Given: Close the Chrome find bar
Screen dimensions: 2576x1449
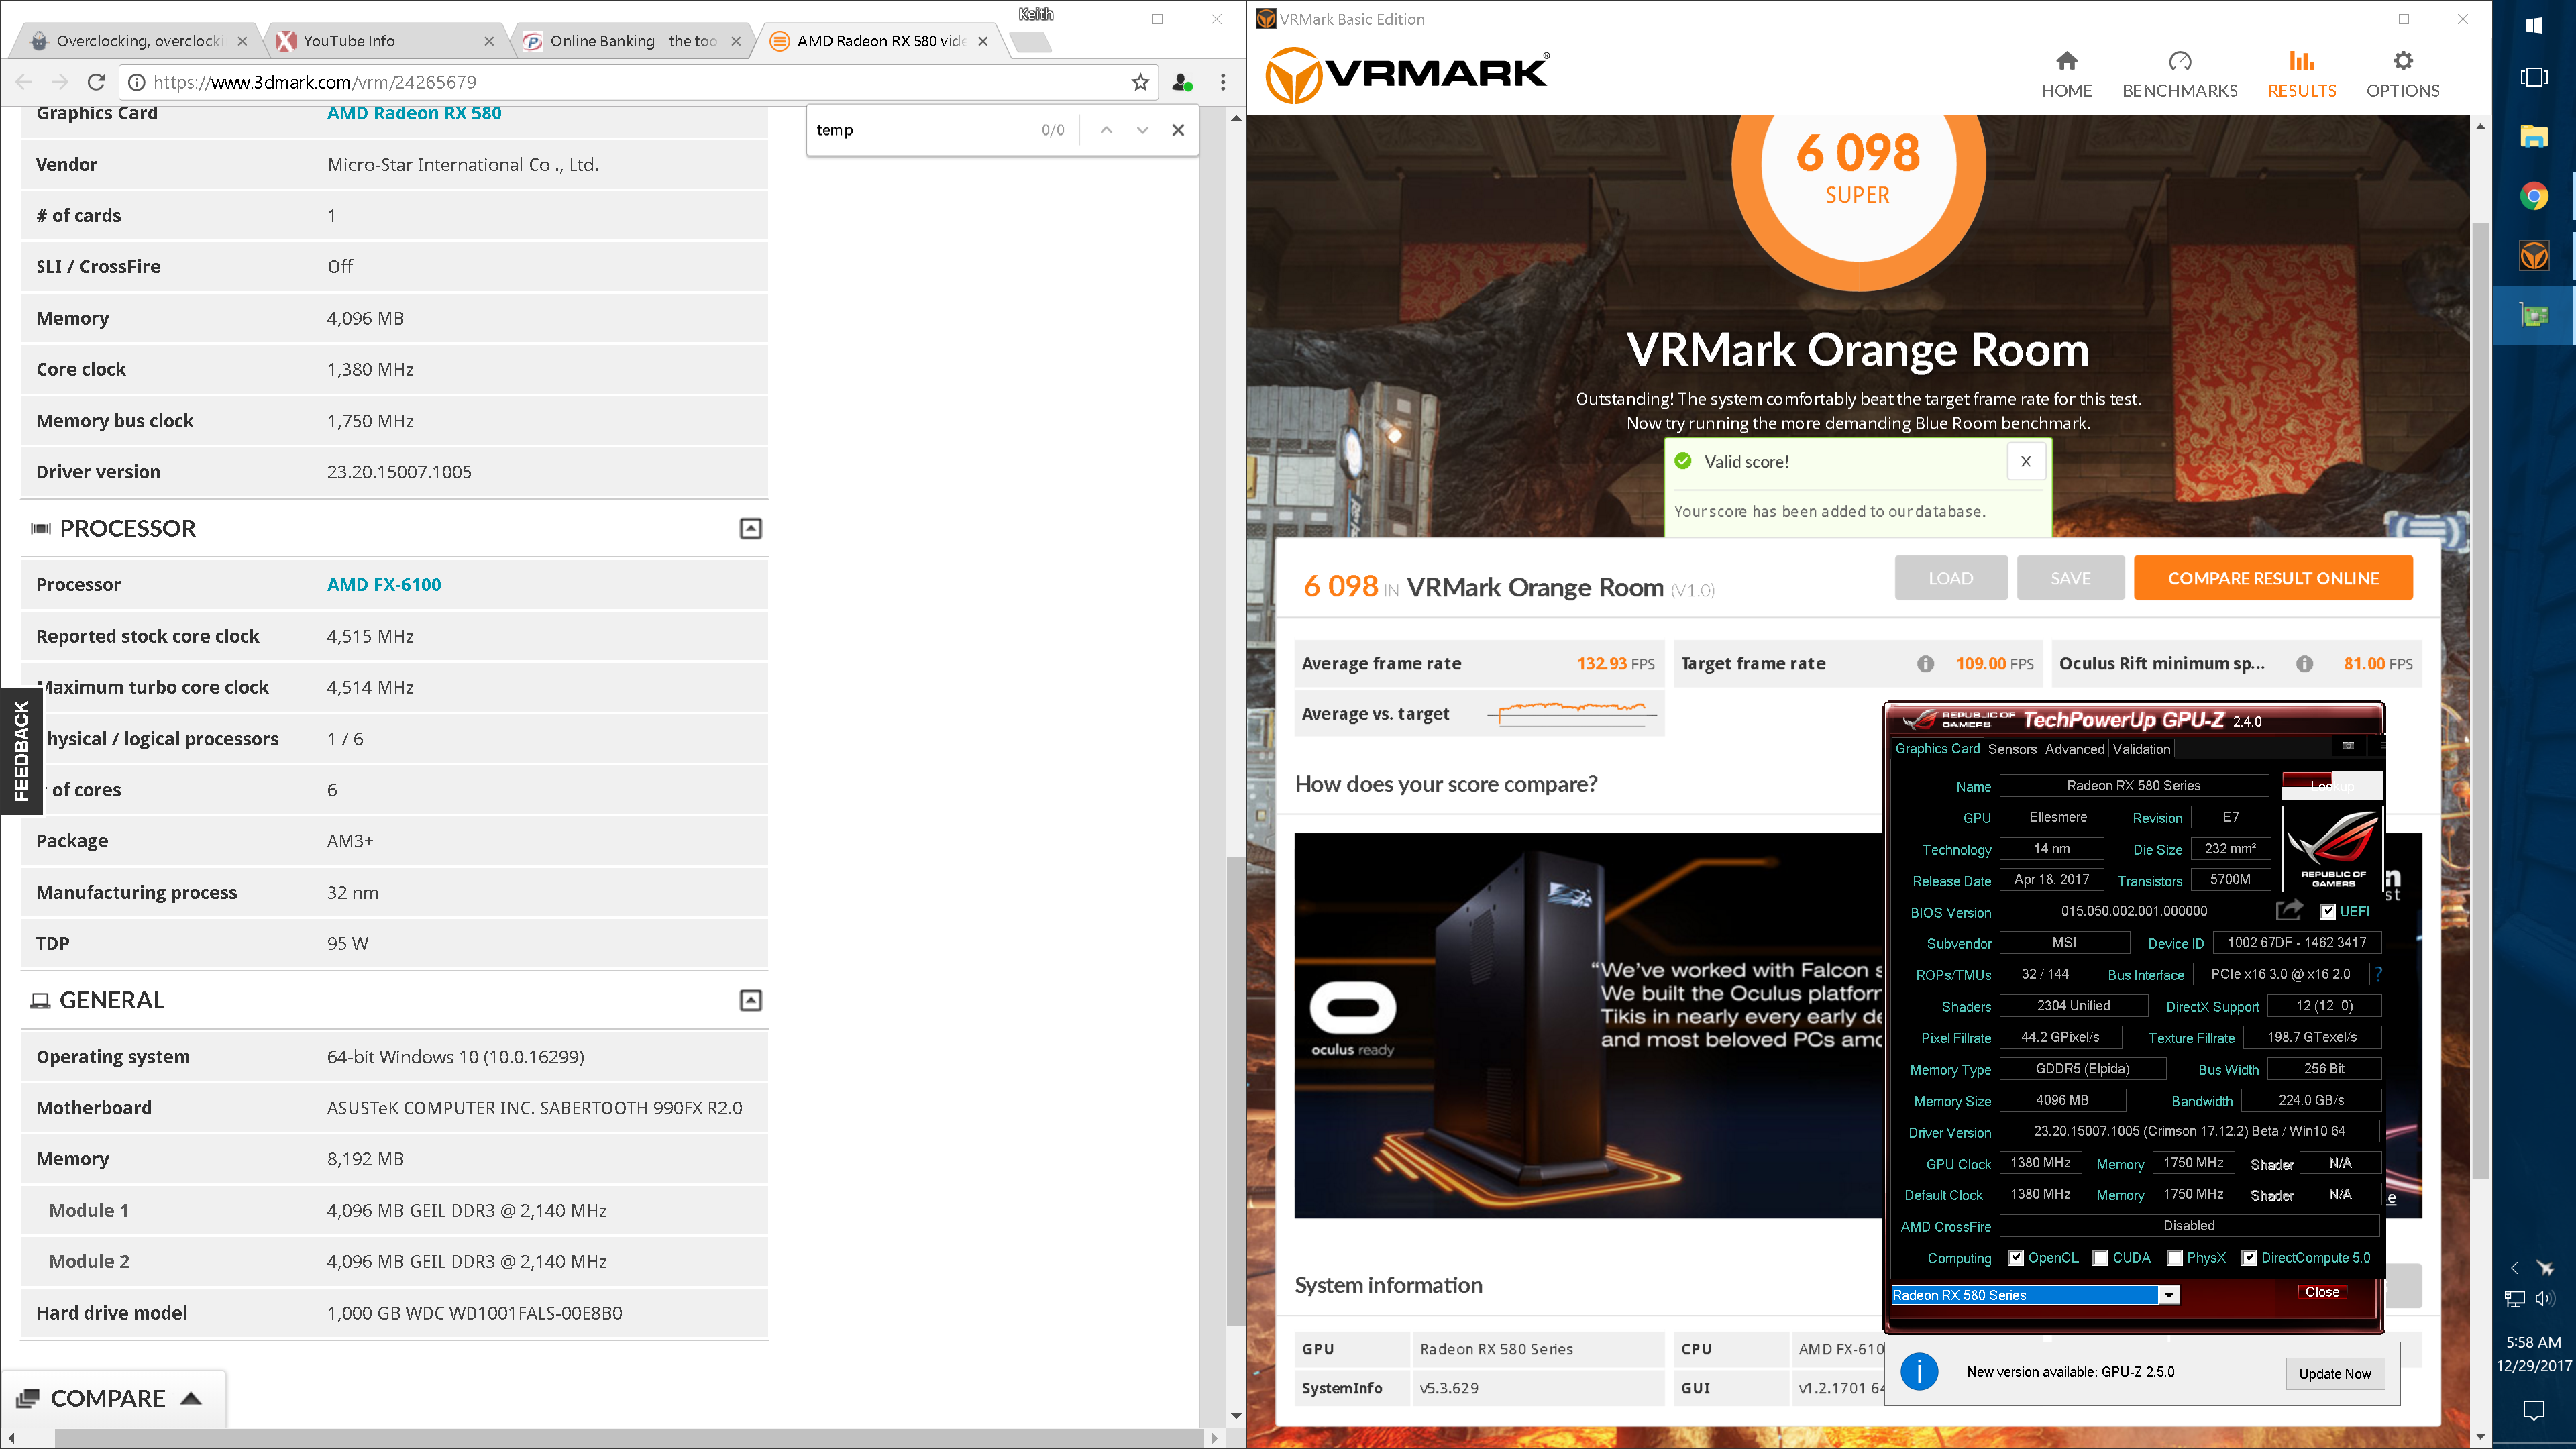Looking at the screenshot, I should pos(1178,130).
